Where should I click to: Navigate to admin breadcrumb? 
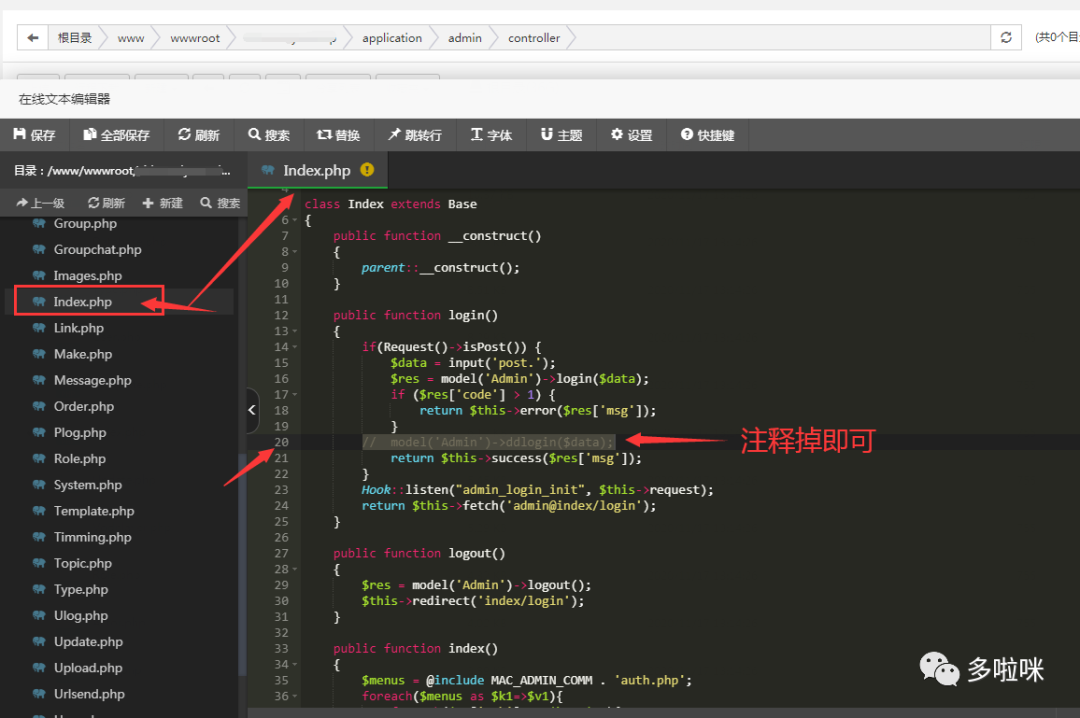[465, 39]
